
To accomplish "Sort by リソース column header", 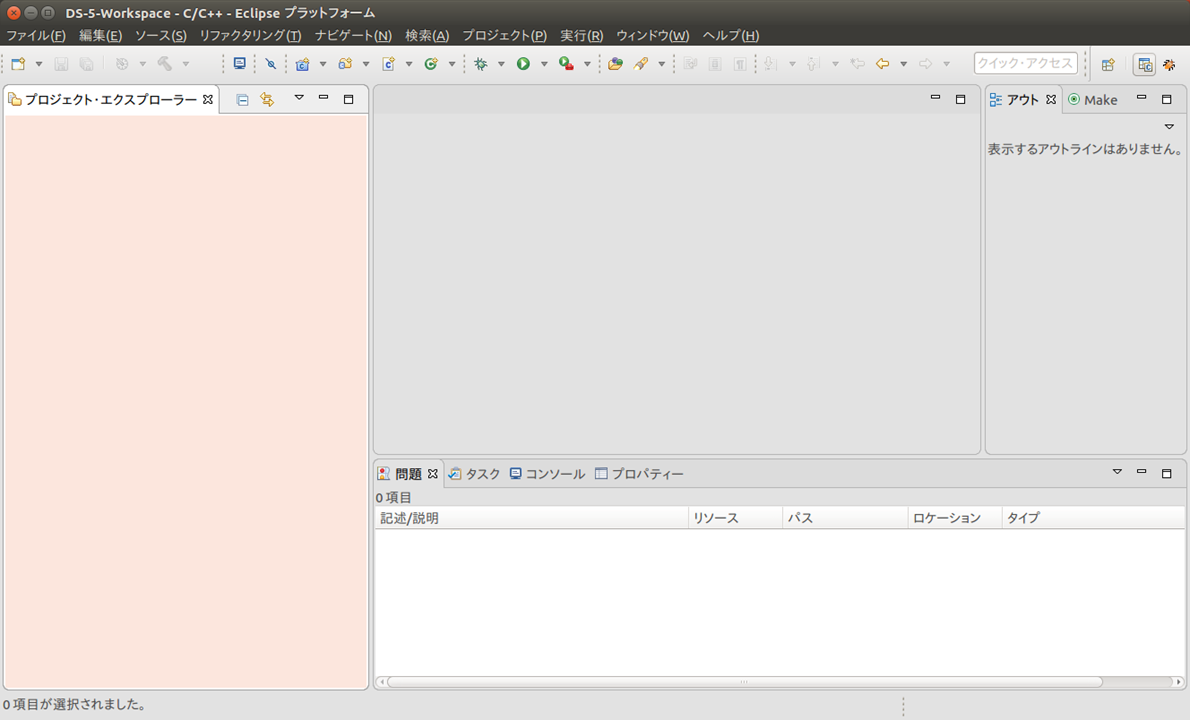I will tap(735, 518).
